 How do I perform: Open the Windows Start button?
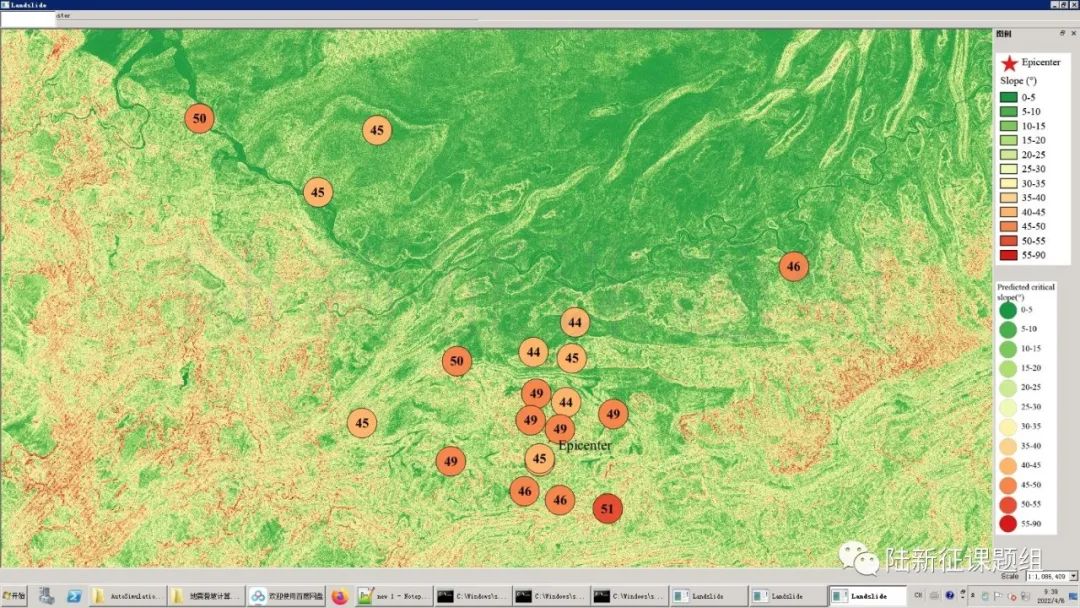click(14, 596)
